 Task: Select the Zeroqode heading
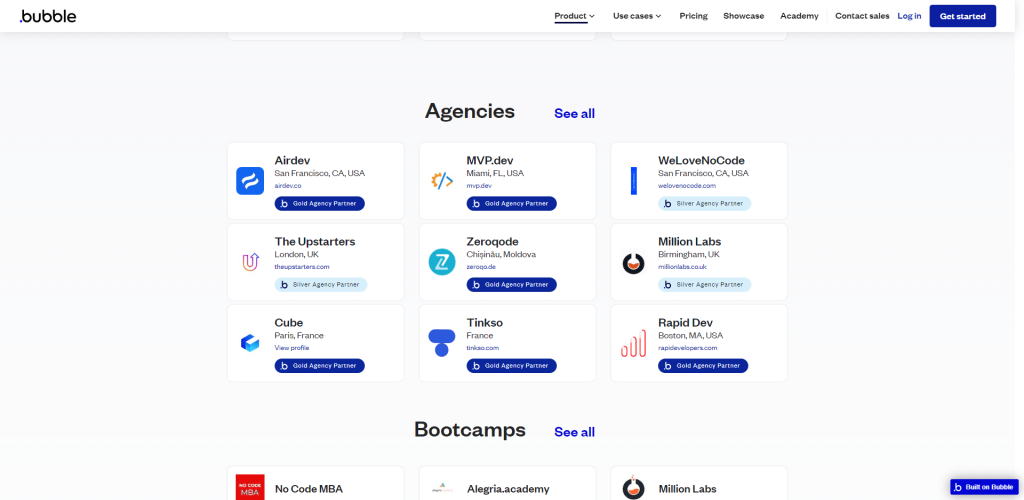(x=492, y=242)
